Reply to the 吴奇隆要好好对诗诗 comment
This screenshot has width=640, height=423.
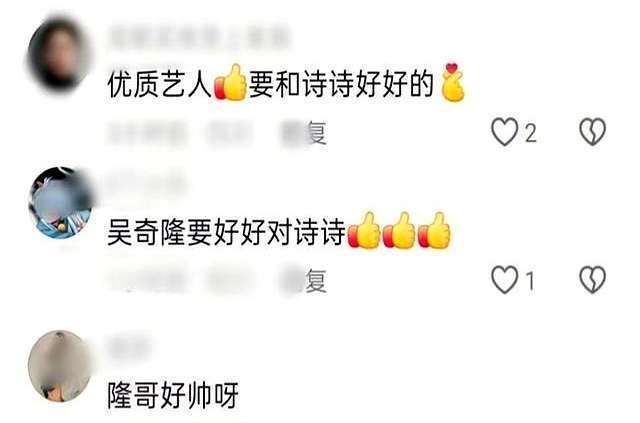tap(305, 281)
